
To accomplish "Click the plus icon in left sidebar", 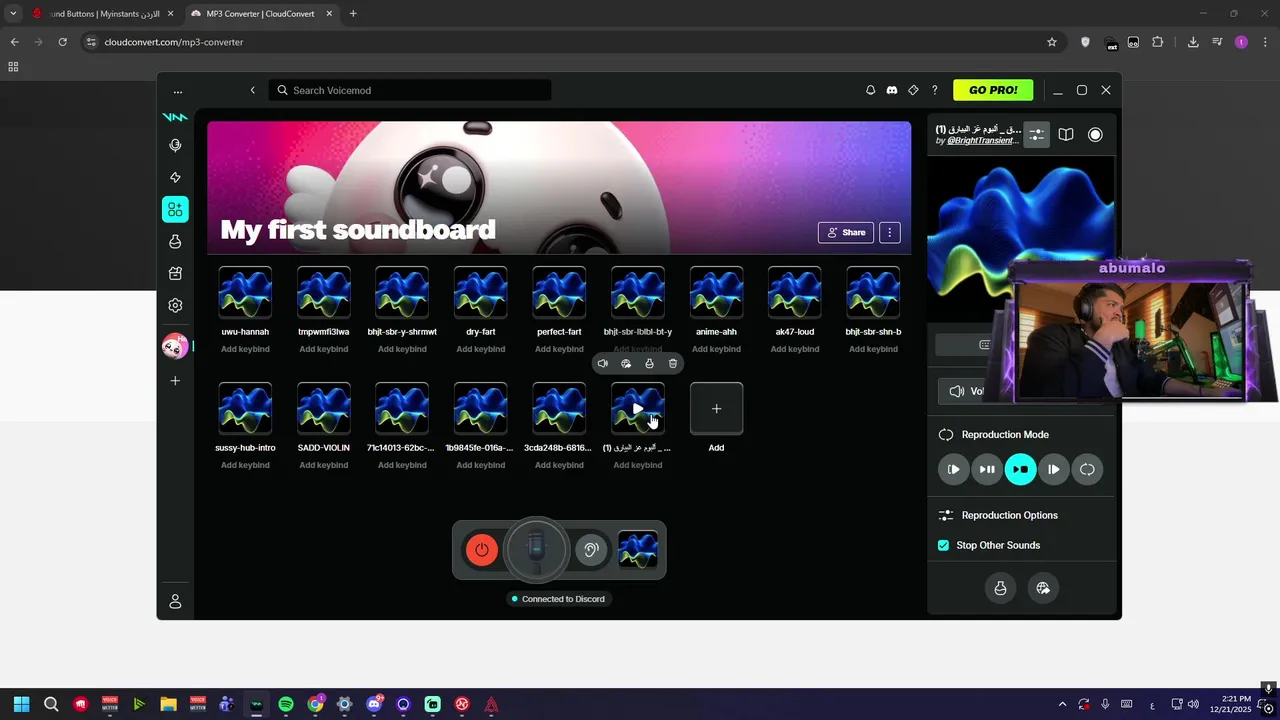I will [x=175, y=381].
